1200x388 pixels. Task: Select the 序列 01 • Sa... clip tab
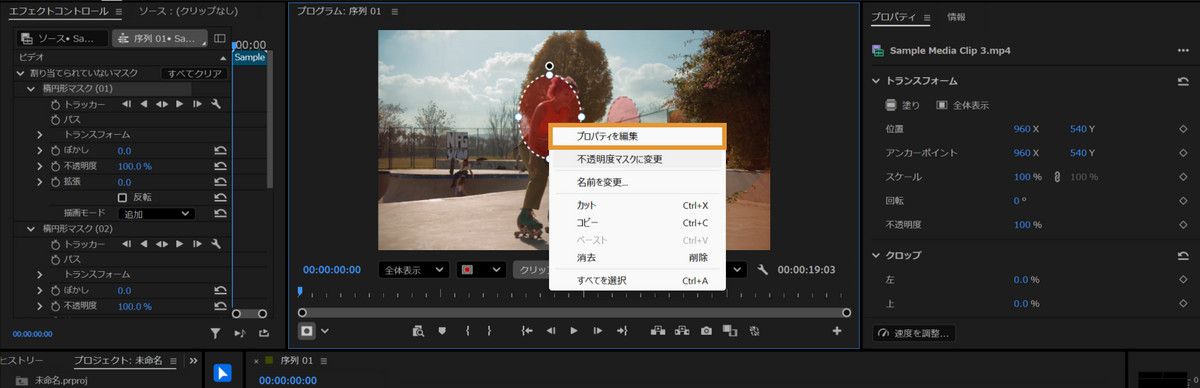click(159, 39)
